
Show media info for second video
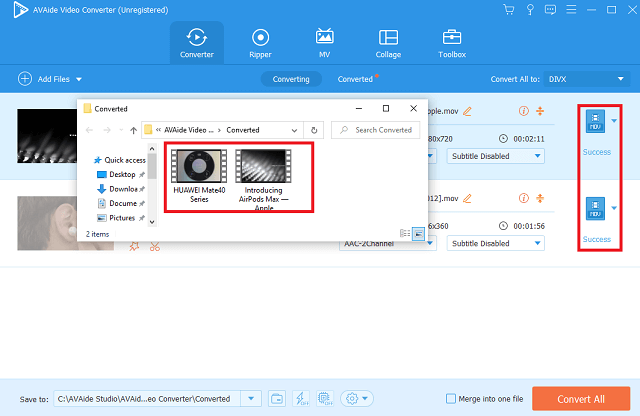tap(524, 198)
